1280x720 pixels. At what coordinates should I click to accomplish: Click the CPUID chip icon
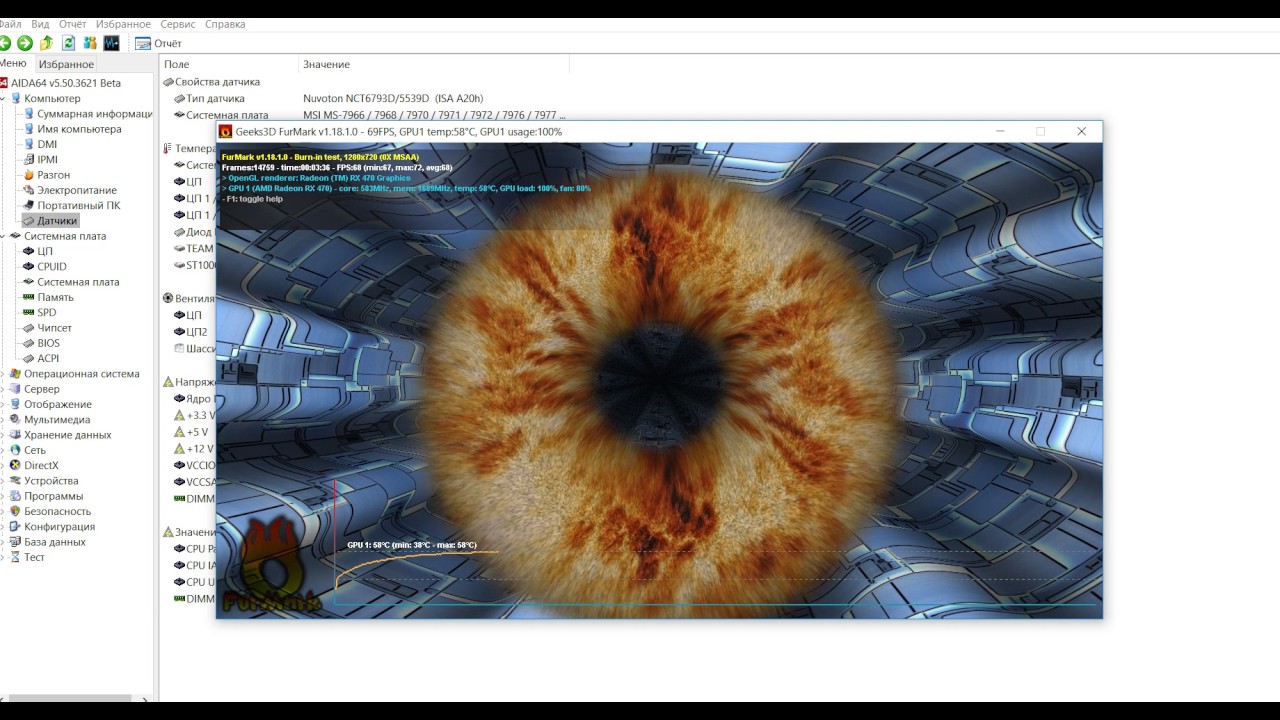pos(28,267)
